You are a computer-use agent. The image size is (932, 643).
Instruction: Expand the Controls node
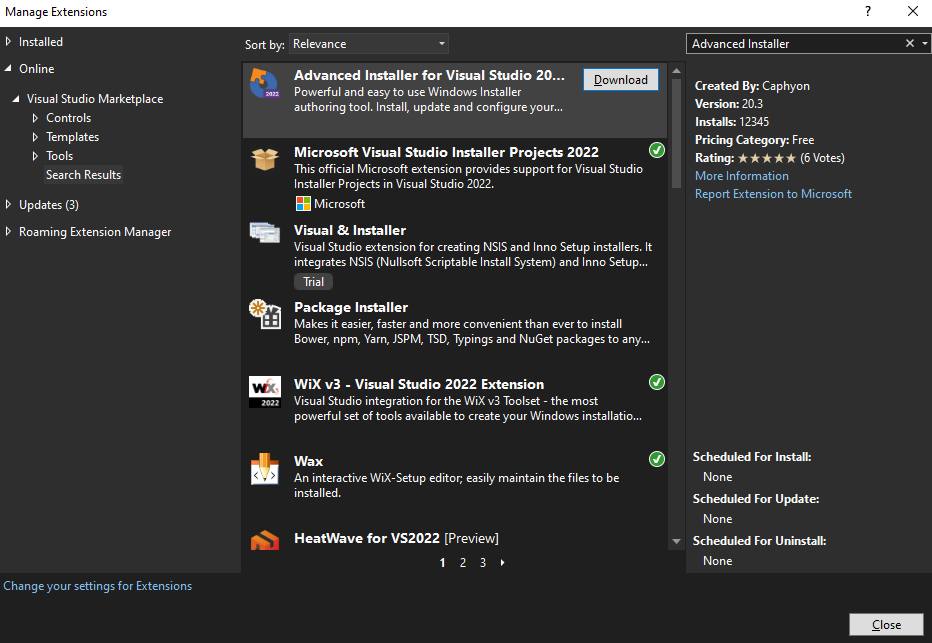(x=35, y=118)
